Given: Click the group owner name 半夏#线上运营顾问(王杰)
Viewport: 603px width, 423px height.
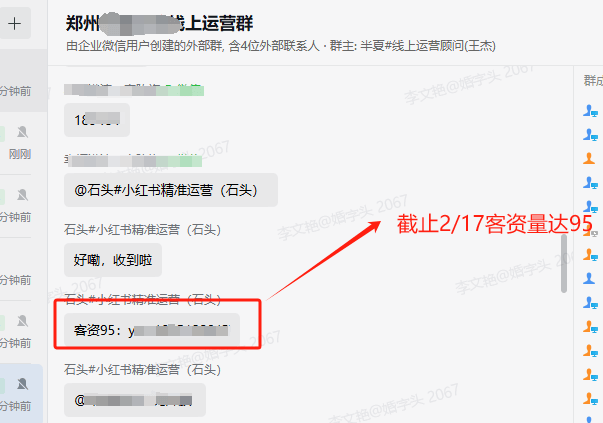Looking at the screenshot, I should pyautogui.click(x=428, y=46).
